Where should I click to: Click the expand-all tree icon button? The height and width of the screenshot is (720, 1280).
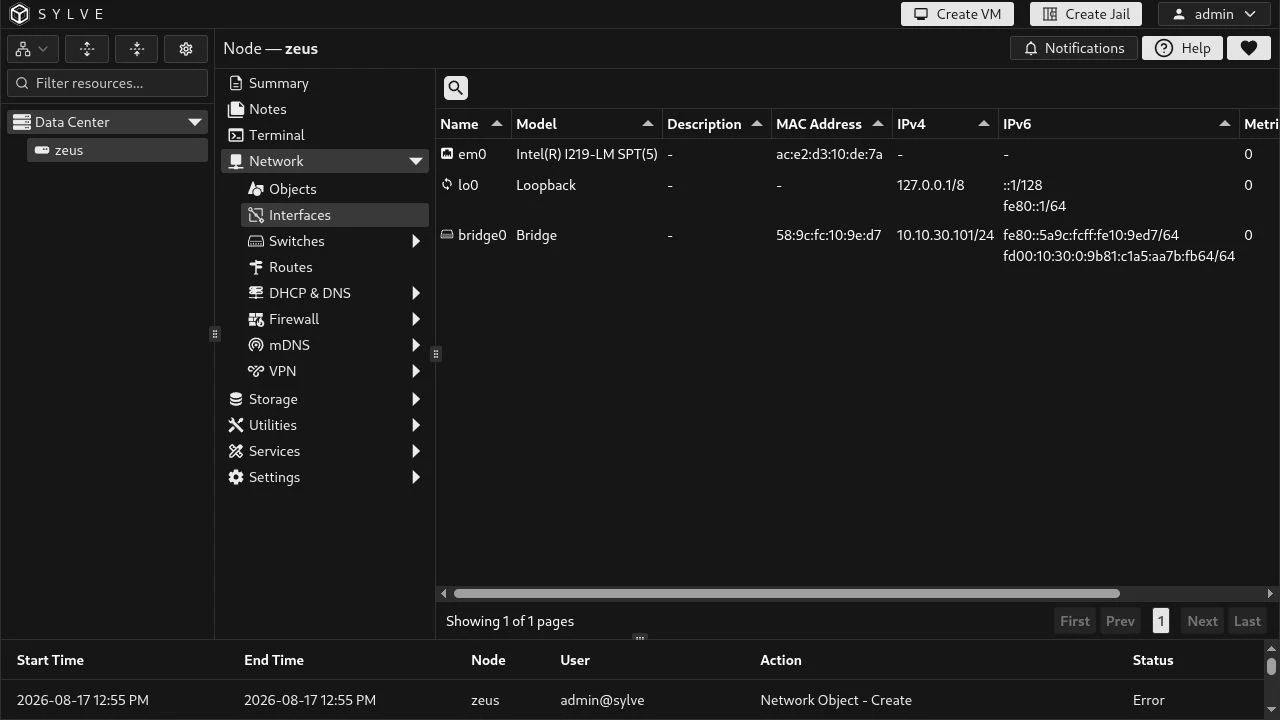tap(87, 49)
